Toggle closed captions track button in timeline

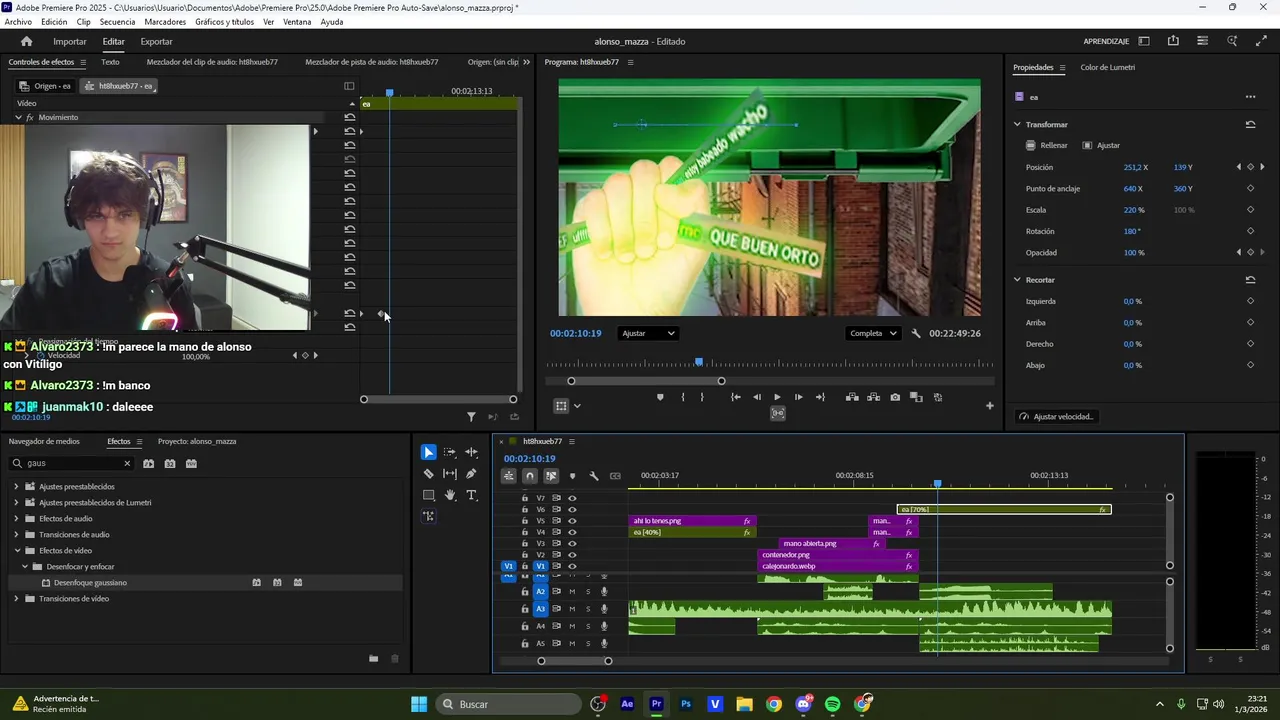(x=615, y=476)
